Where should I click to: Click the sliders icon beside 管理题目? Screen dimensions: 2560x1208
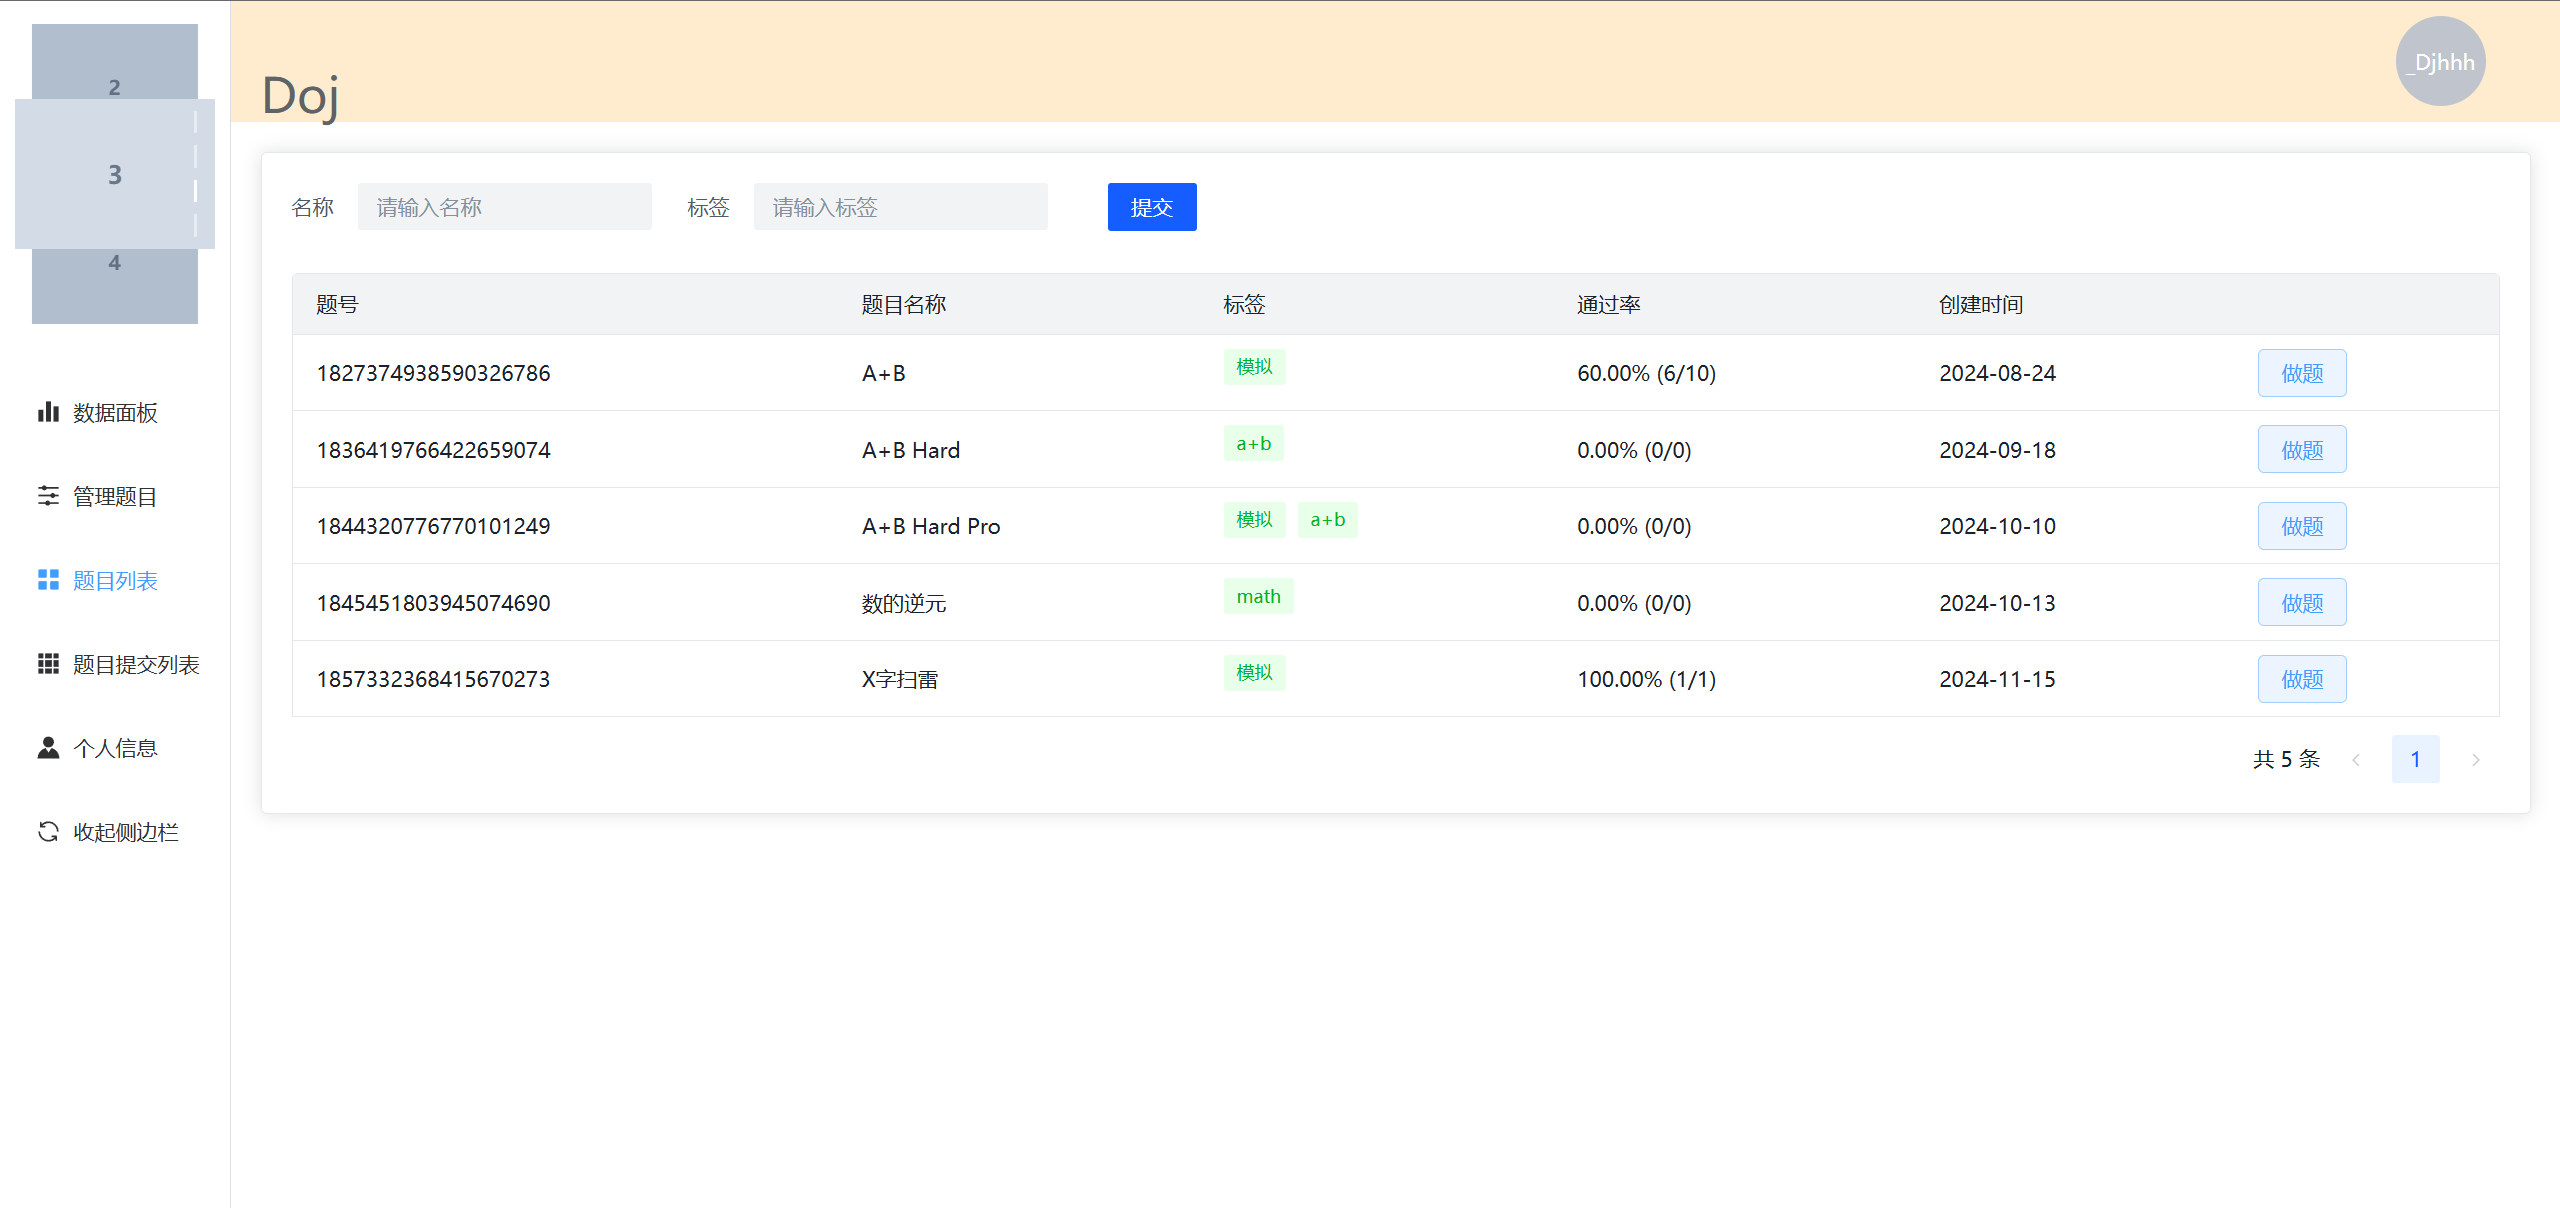click(x=48, y=496)
